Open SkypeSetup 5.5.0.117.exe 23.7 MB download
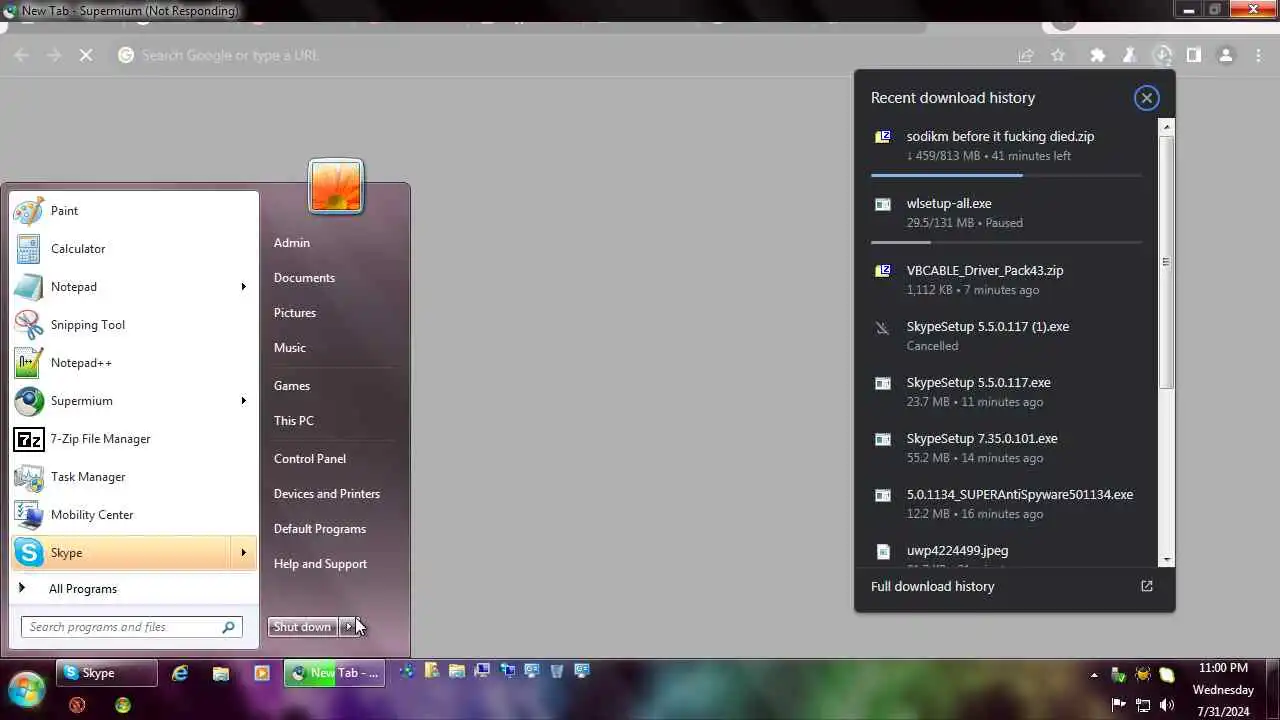1280x720 pixels. pyautogui.click(x=1007, y=392)
